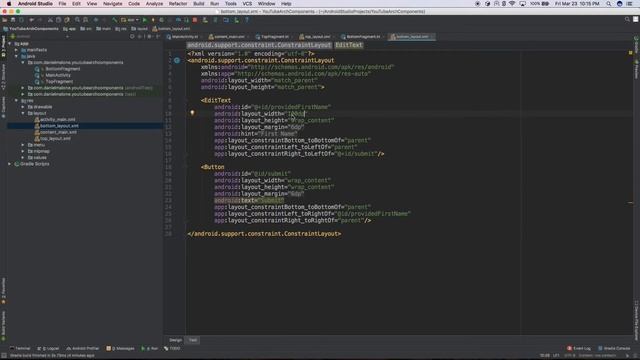Open the Build menu
The width and height of the screenshot is (640, 360).
(x=199, y=4)
